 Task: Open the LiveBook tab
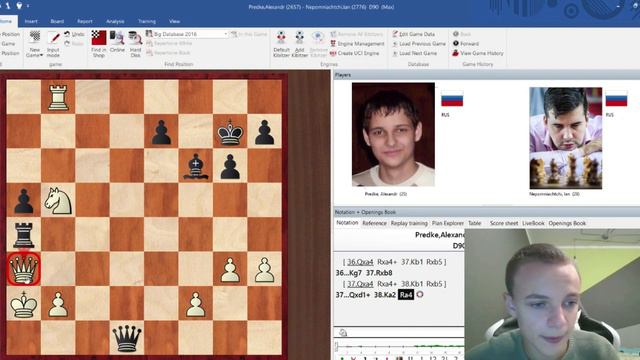tap(533, 223)
